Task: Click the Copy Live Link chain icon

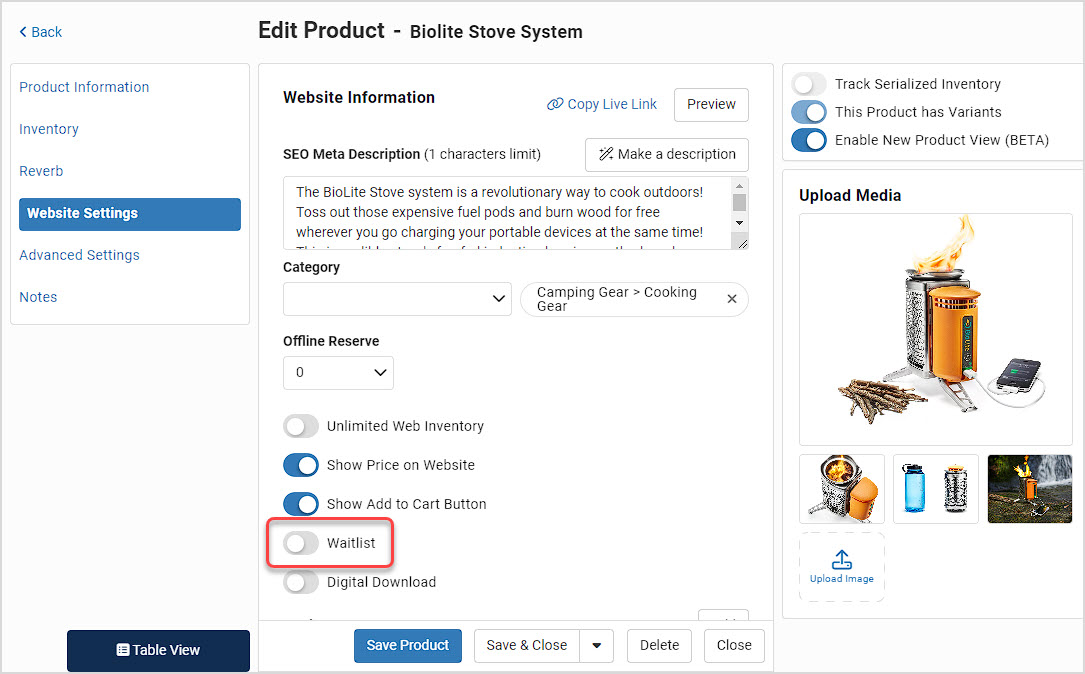Action: 555,104
